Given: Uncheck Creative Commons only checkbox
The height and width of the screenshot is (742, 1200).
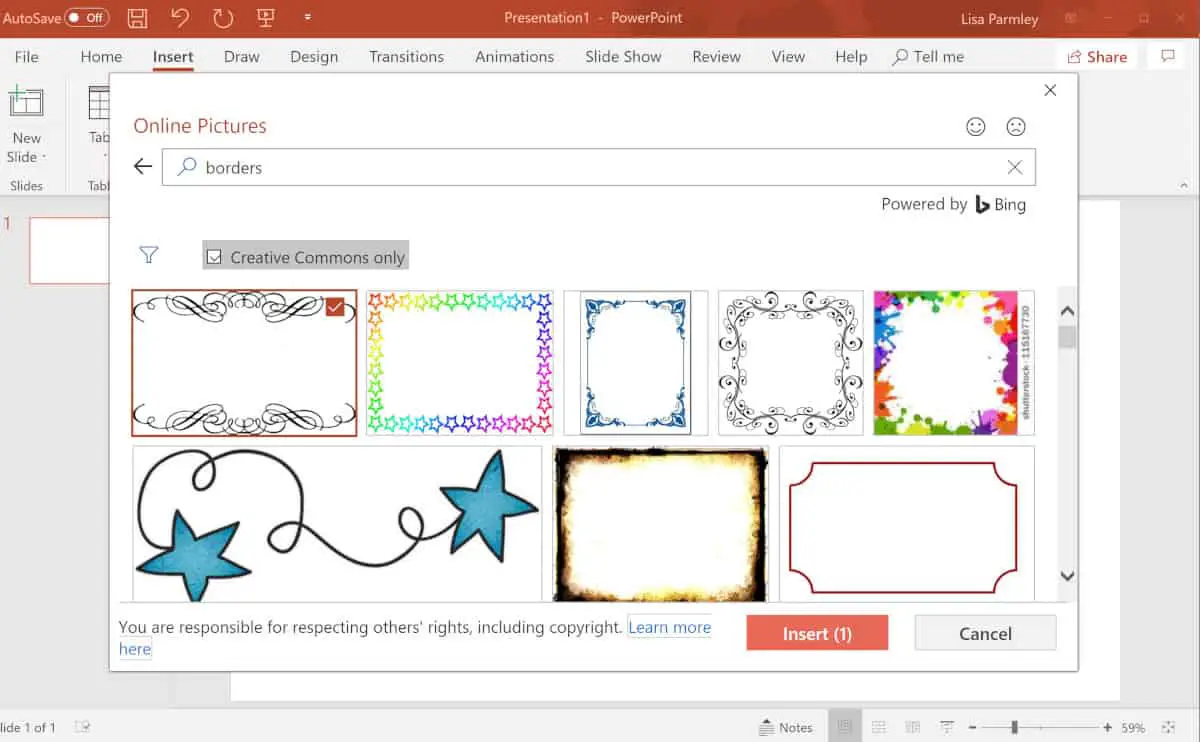Looking at the screenshot, I should (x=214, y=257).
